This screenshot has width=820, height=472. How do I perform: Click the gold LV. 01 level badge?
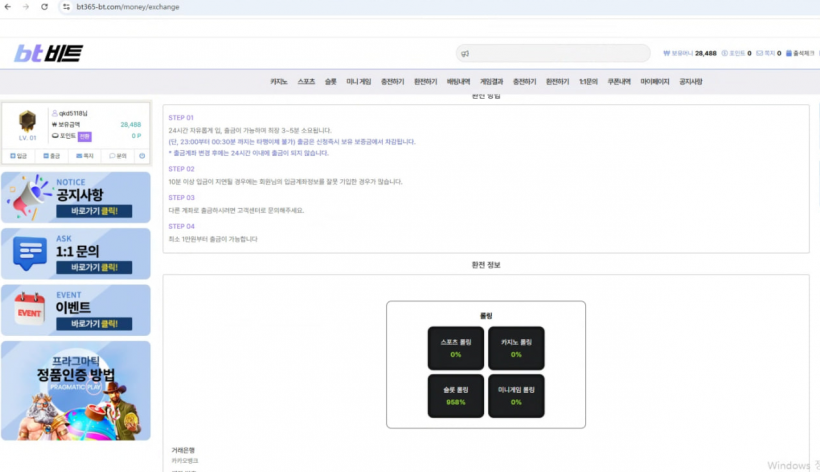[x=28, y=121]
